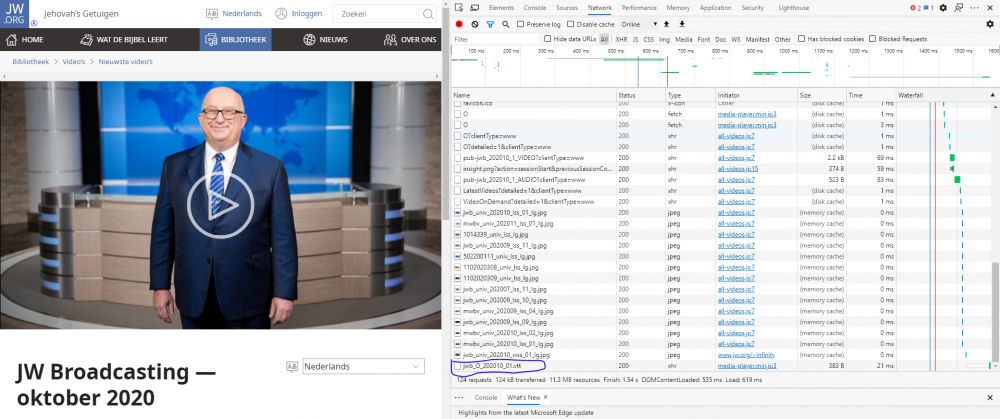Click the inspect element picker icon
The width and height of the screenshot is (1000, 419).
[x=459, y=7]
